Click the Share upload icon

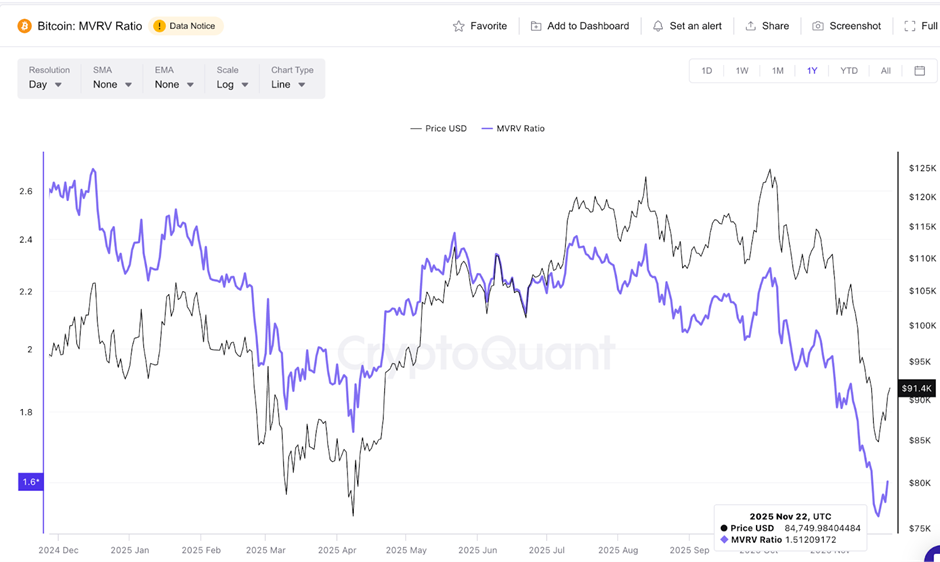[x=751, y=26]
